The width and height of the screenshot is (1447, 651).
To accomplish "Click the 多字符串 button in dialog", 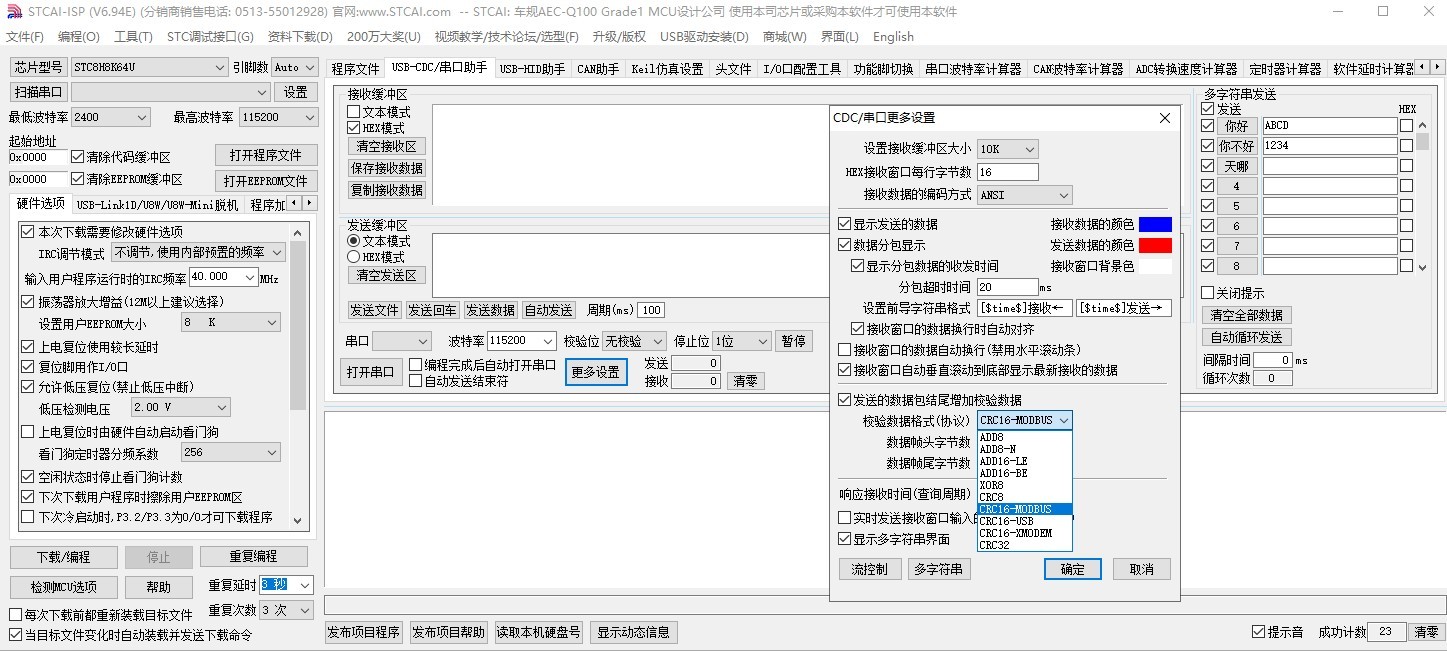I will click(x=939, y=569).
